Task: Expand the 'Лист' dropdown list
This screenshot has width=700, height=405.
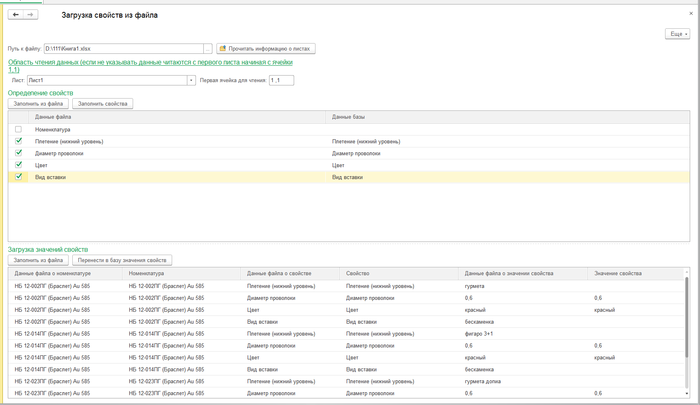Action: tap(191, 80)
